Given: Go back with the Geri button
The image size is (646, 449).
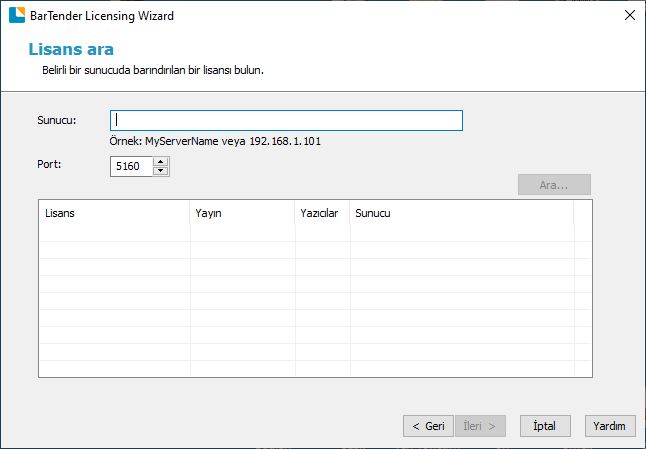Looking at the screenshot, I should coord(428,426).
